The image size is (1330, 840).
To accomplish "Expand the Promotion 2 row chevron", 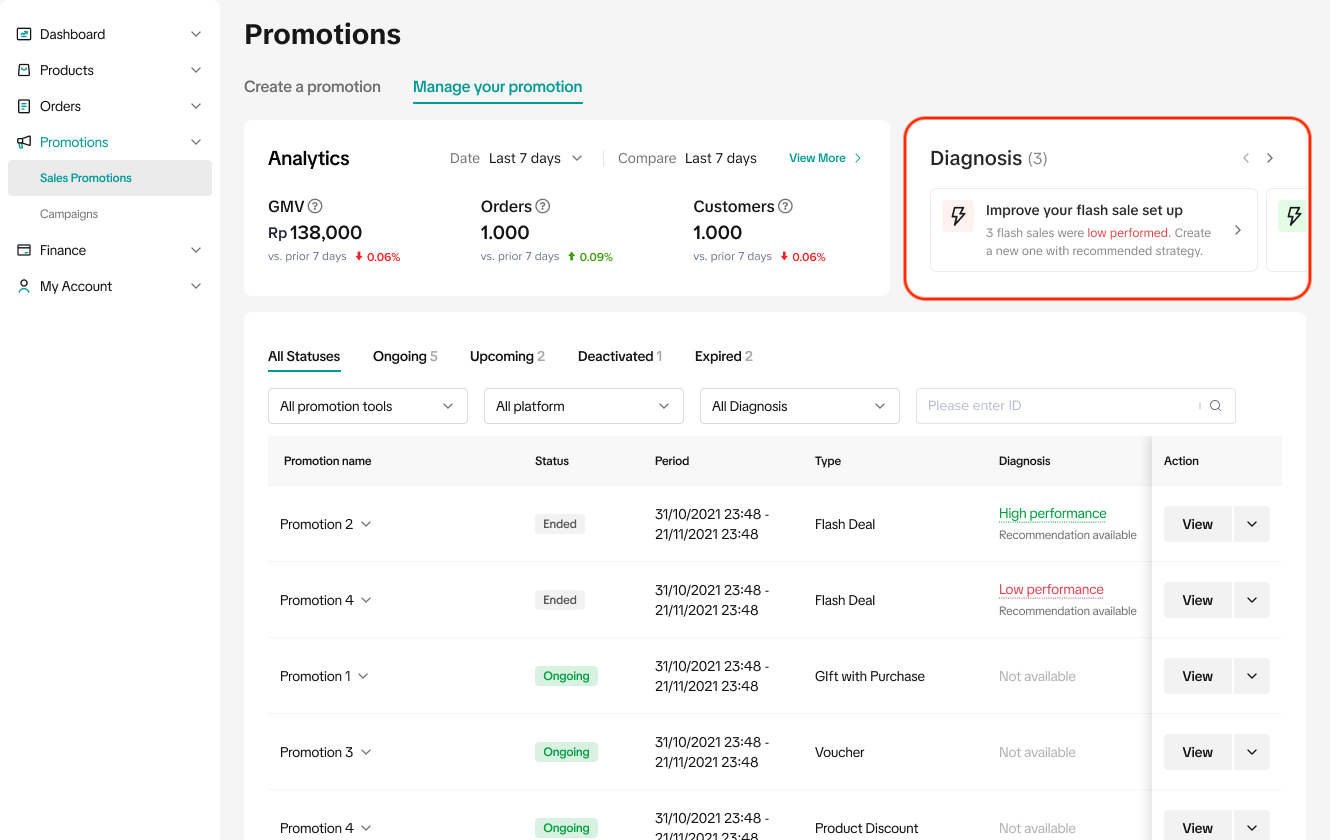I will coord(366,524).
